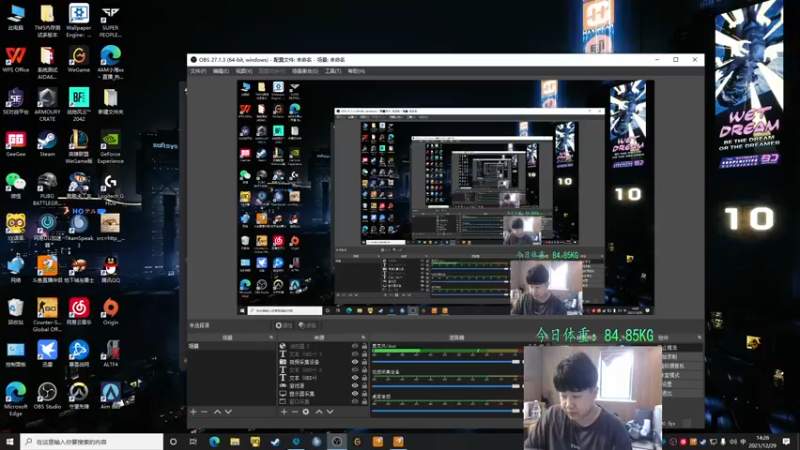The width and height of the screenshot is (800, 450).
Task: Move source down with arrow icon
Action: [x=330, y=411]
